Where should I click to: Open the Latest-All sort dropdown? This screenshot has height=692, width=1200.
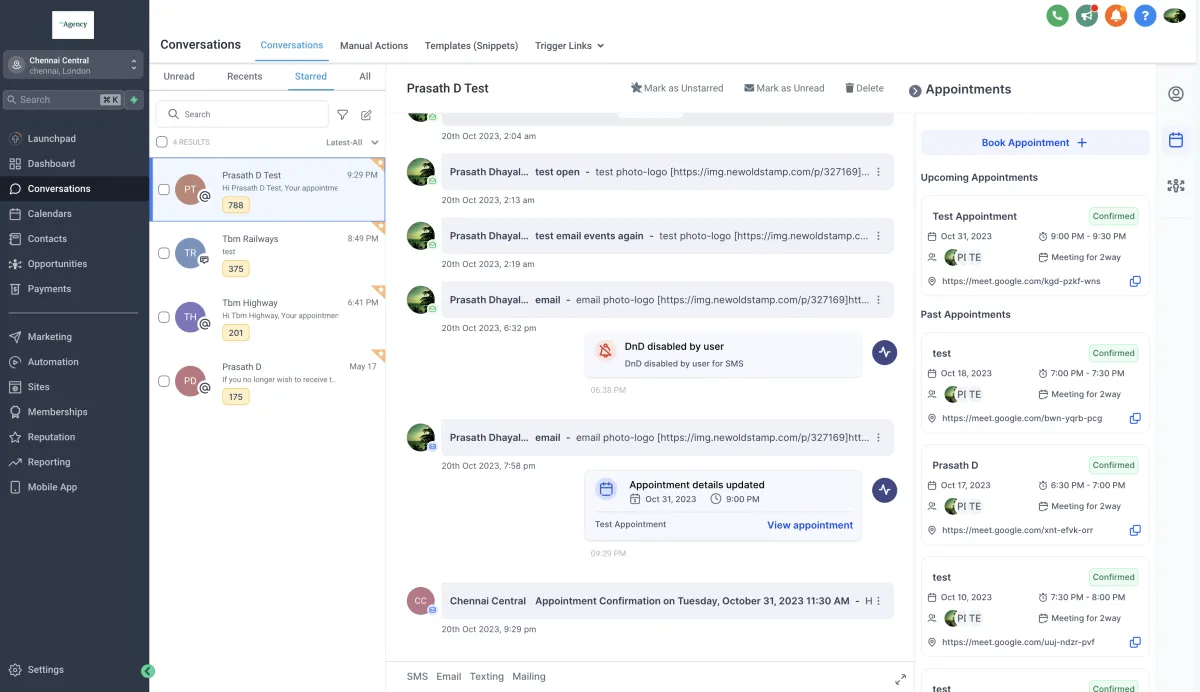pyautogui.click(x=352, y=142)
